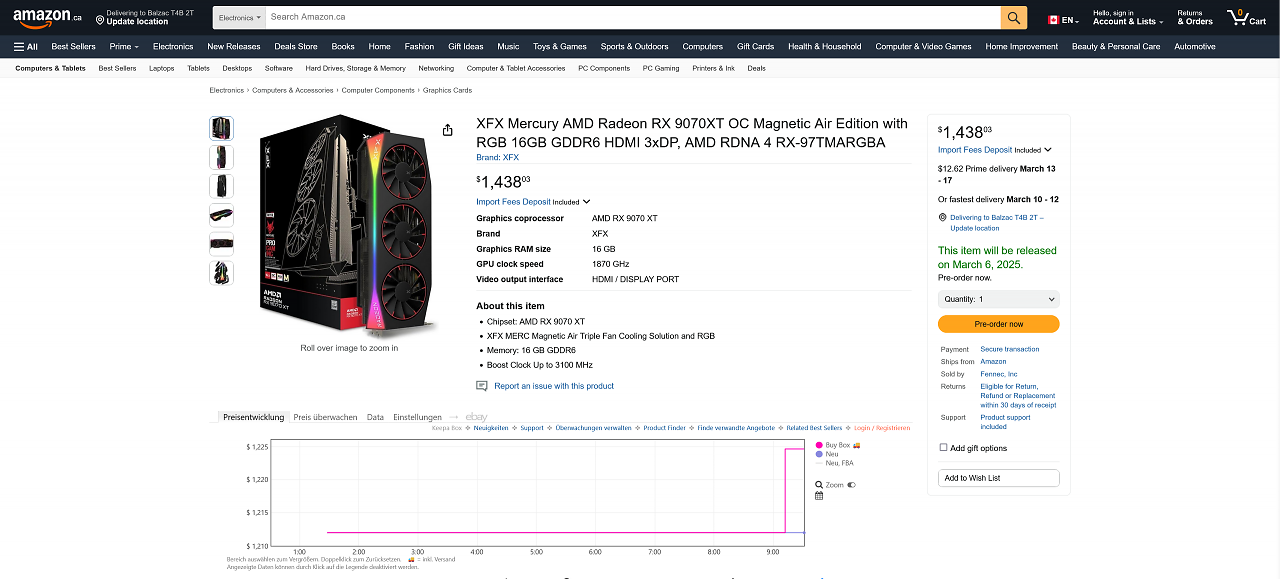1280x579 pixels.
Task: Open Deals Store menu item
Action: pos(296,46)
